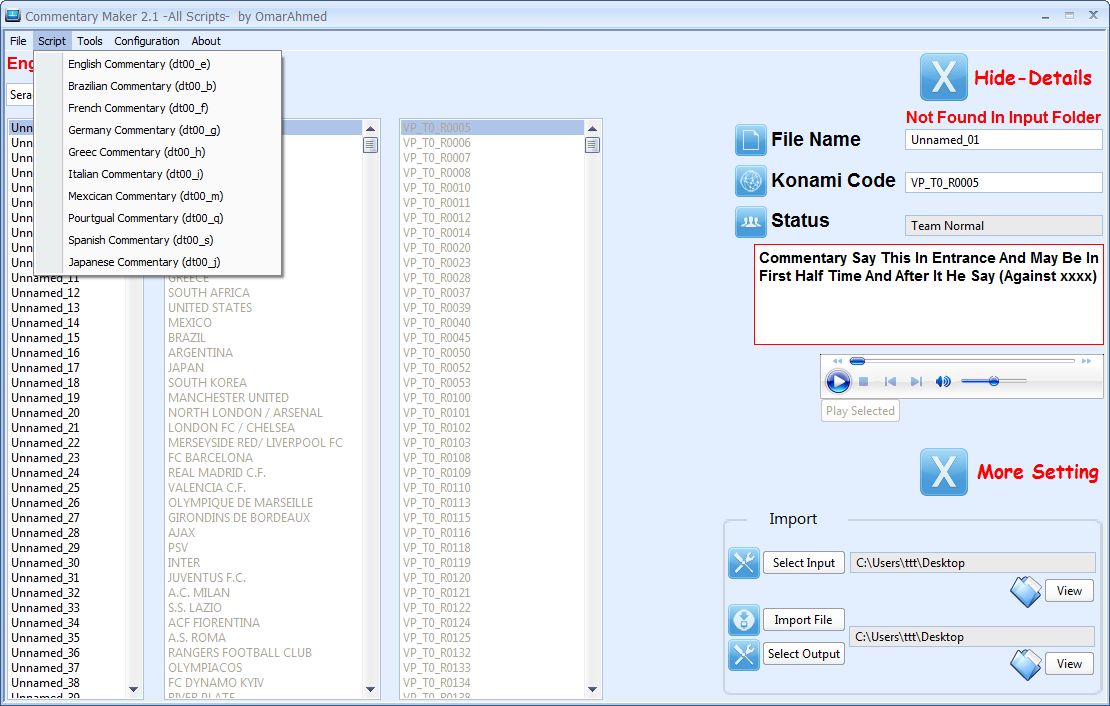This screenshot has width=1110, height=706.
Task: Open the Configuration menu
Action: (x=147, y=41)
